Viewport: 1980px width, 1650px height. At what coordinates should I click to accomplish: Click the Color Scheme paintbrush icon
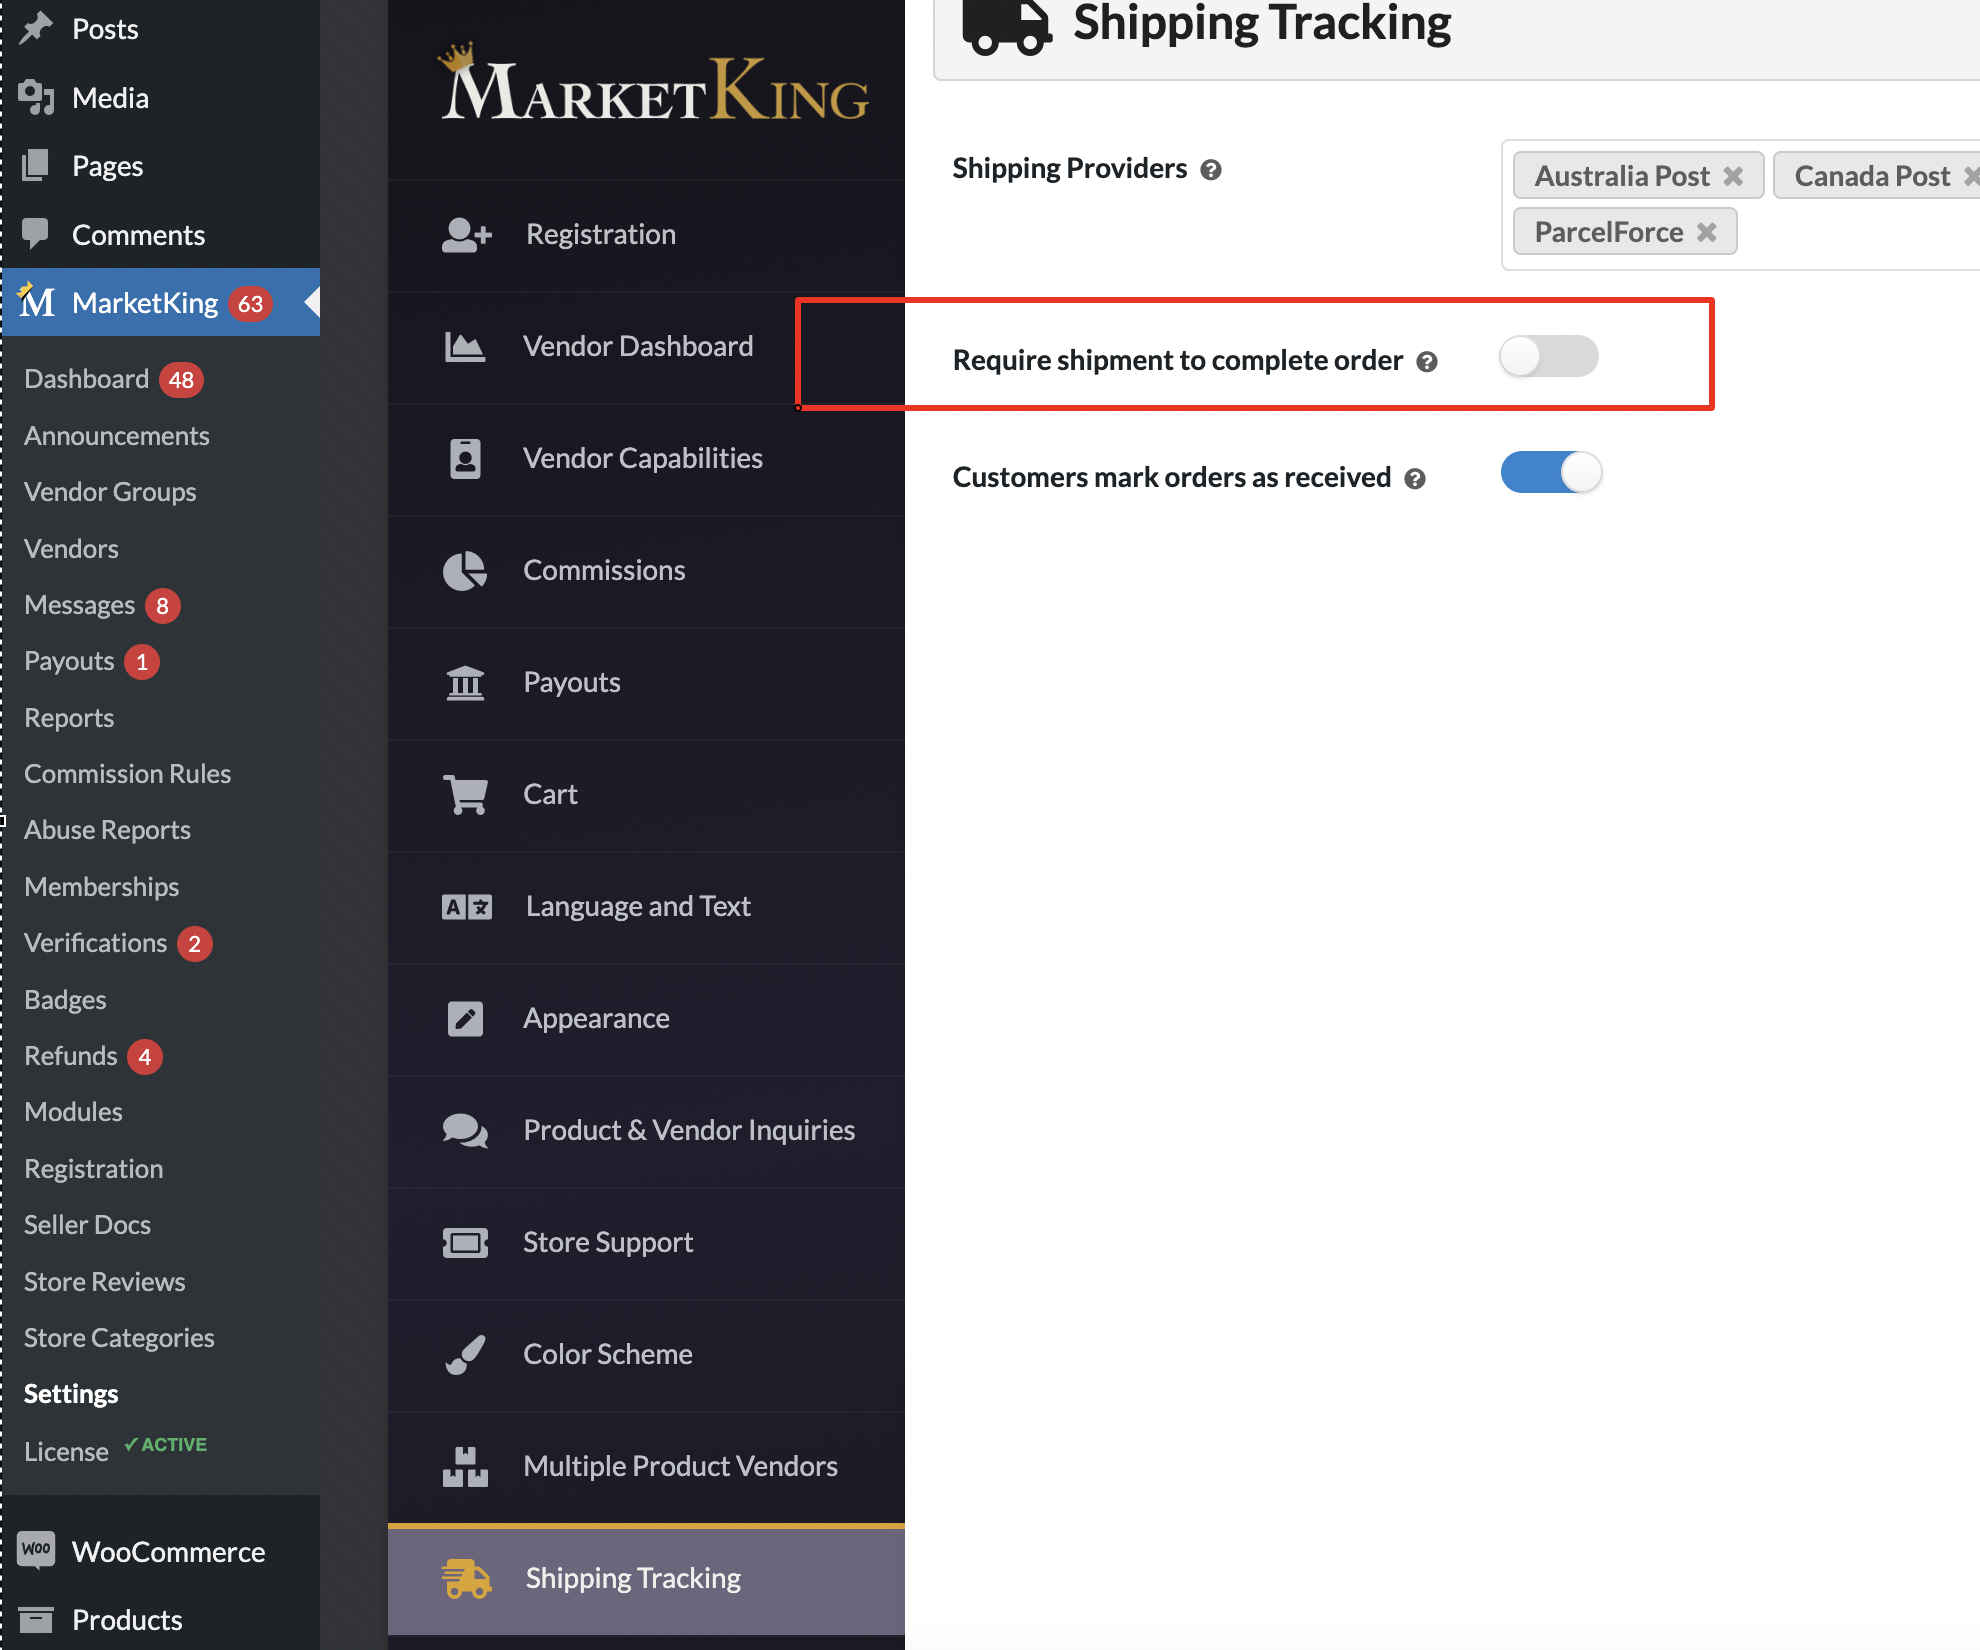click(466, 1355)
